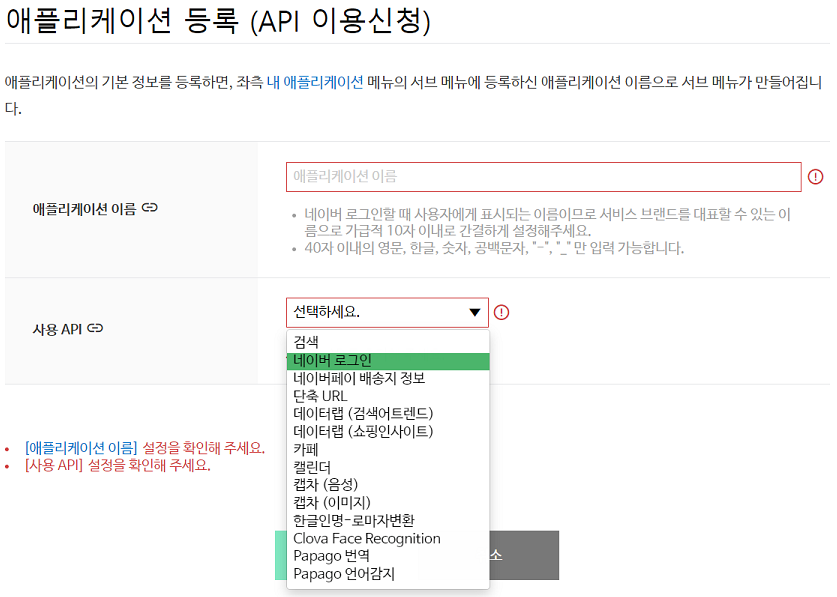Screen dimensions: 837x597
Task: Choose 캡차 (이미지) option
Action: [x=388, y=502]
